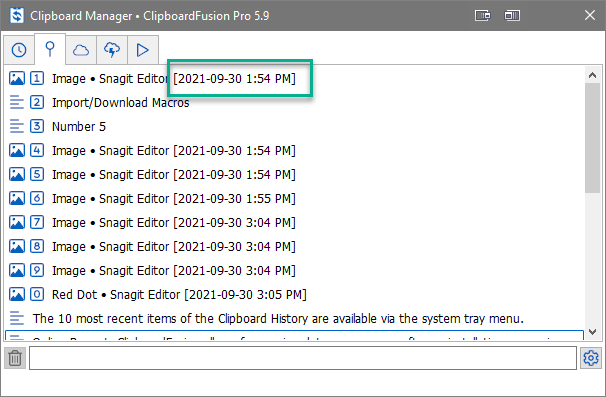
Task: Click scrollbar down arrow
Action: click(x=592, y=332)
